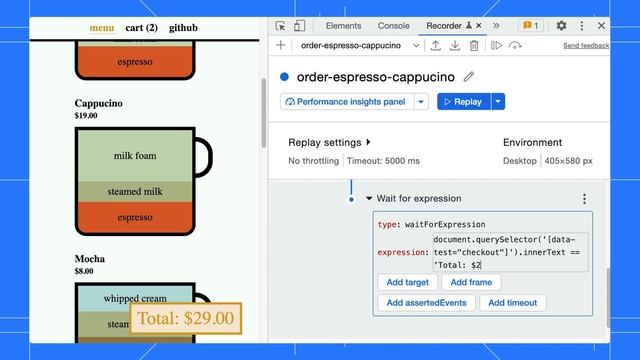Close the Recorder tab with its x
The image size is (640, 360).
(479, 25)
